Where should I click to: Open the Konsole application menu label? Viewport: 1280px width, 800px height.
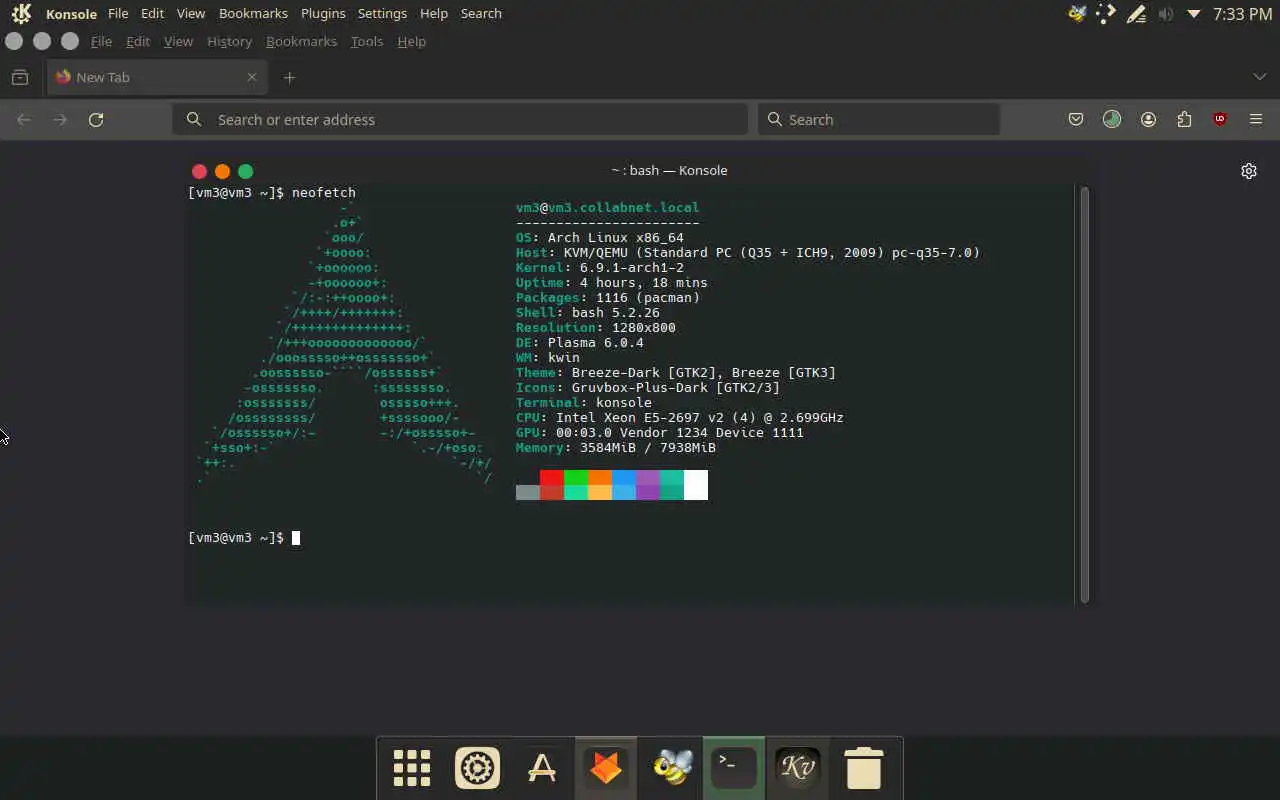[71, 14]
